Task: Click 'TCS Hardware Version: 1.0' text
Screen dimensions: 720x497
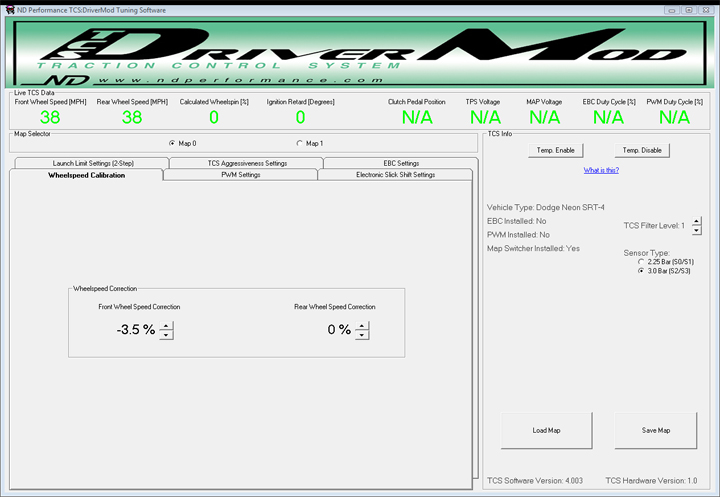Action: coord(651,481)
